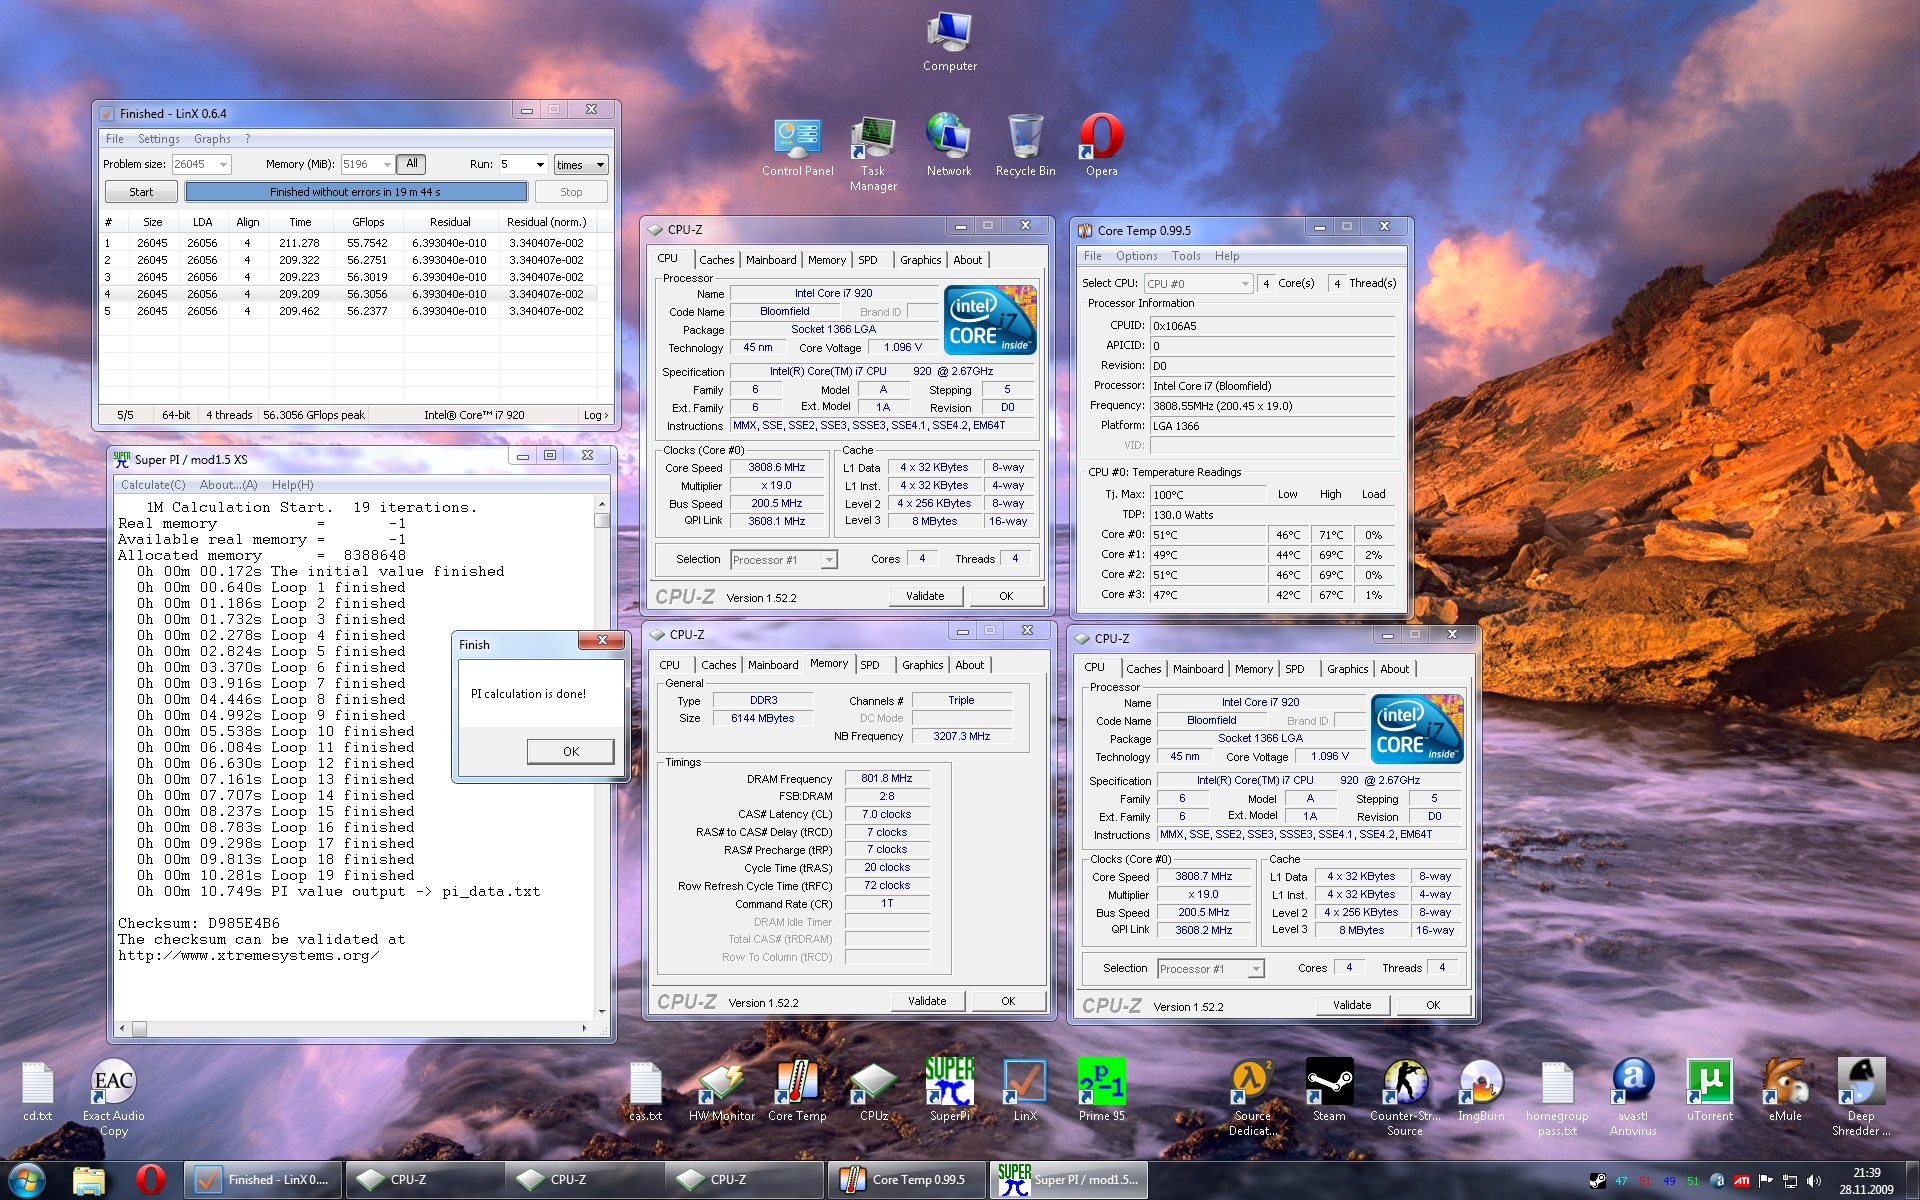Image resolution: width=1920 pixels, height=1200 pixels.
Task: Click the Opera icon in the taskbar
Action: (150, 1180)
